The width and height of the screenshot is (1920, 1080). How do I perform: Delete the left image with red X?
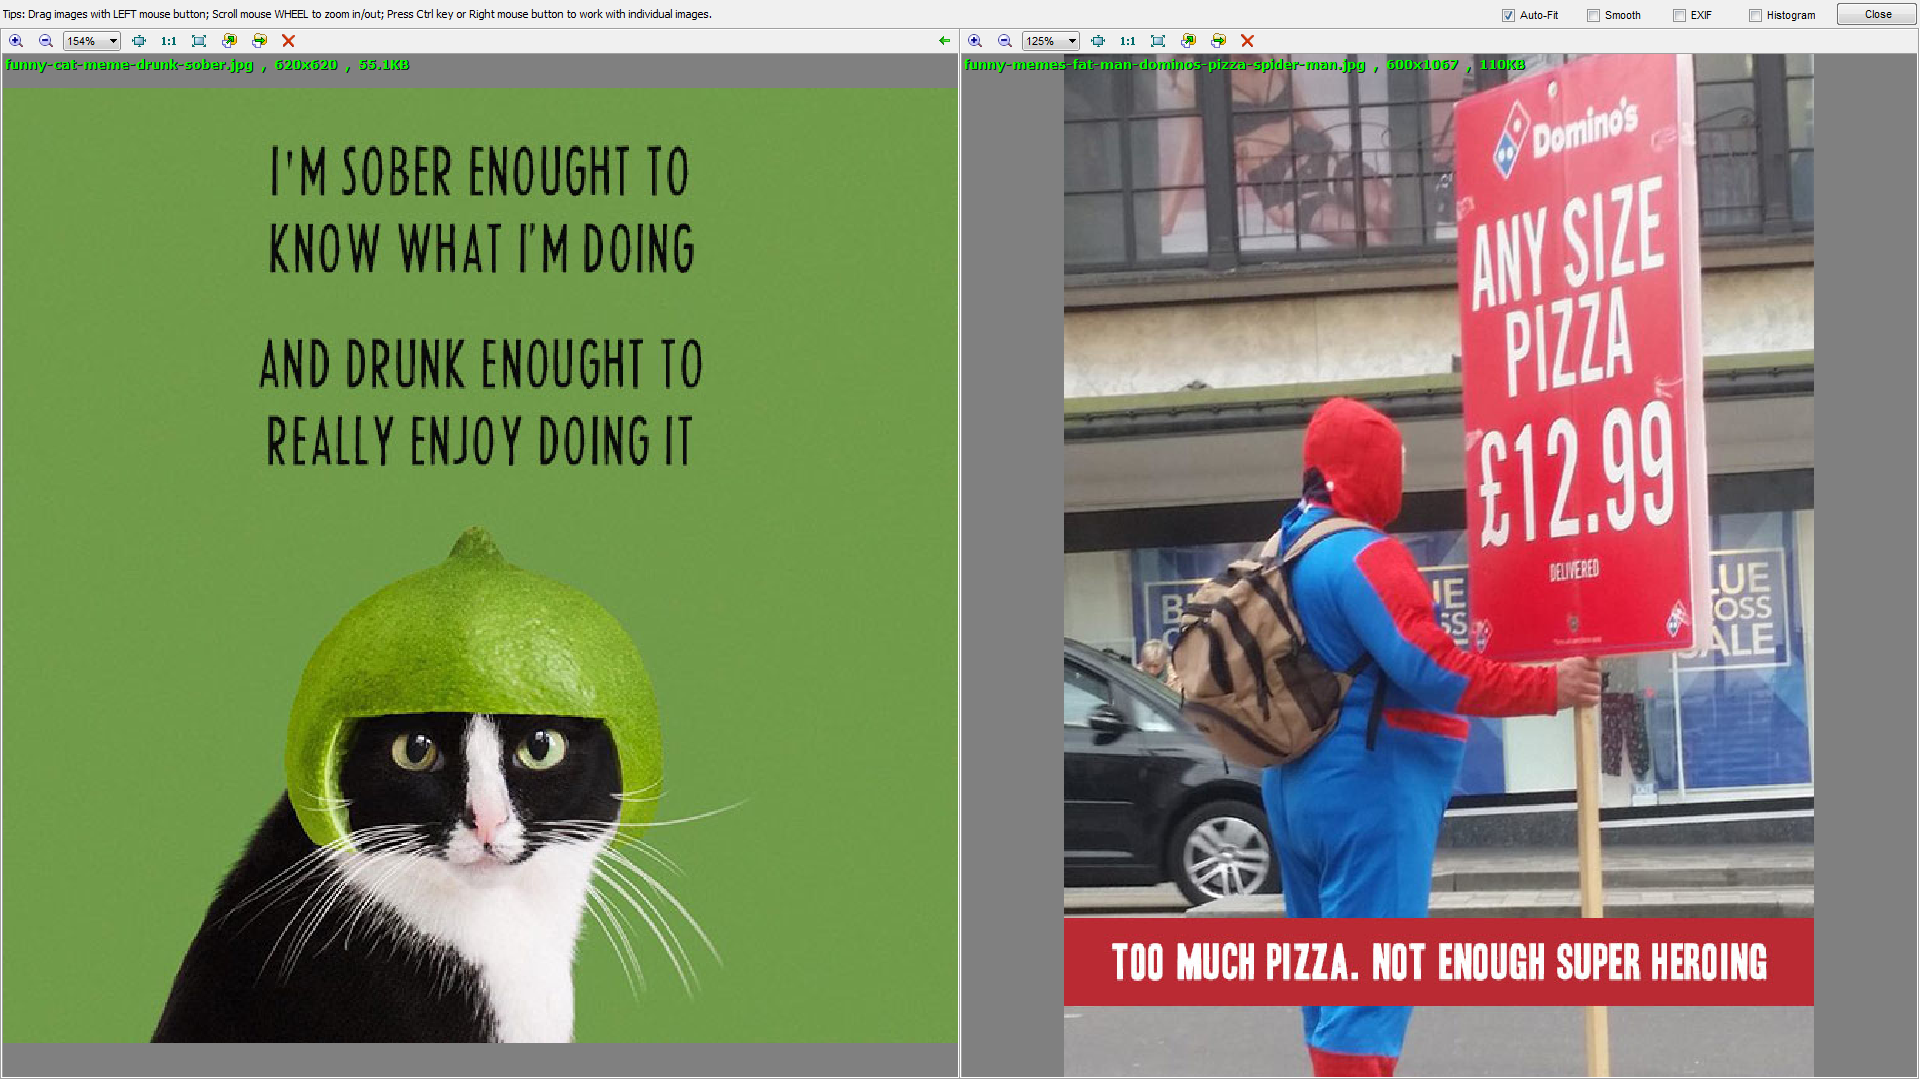coord(288,41)
